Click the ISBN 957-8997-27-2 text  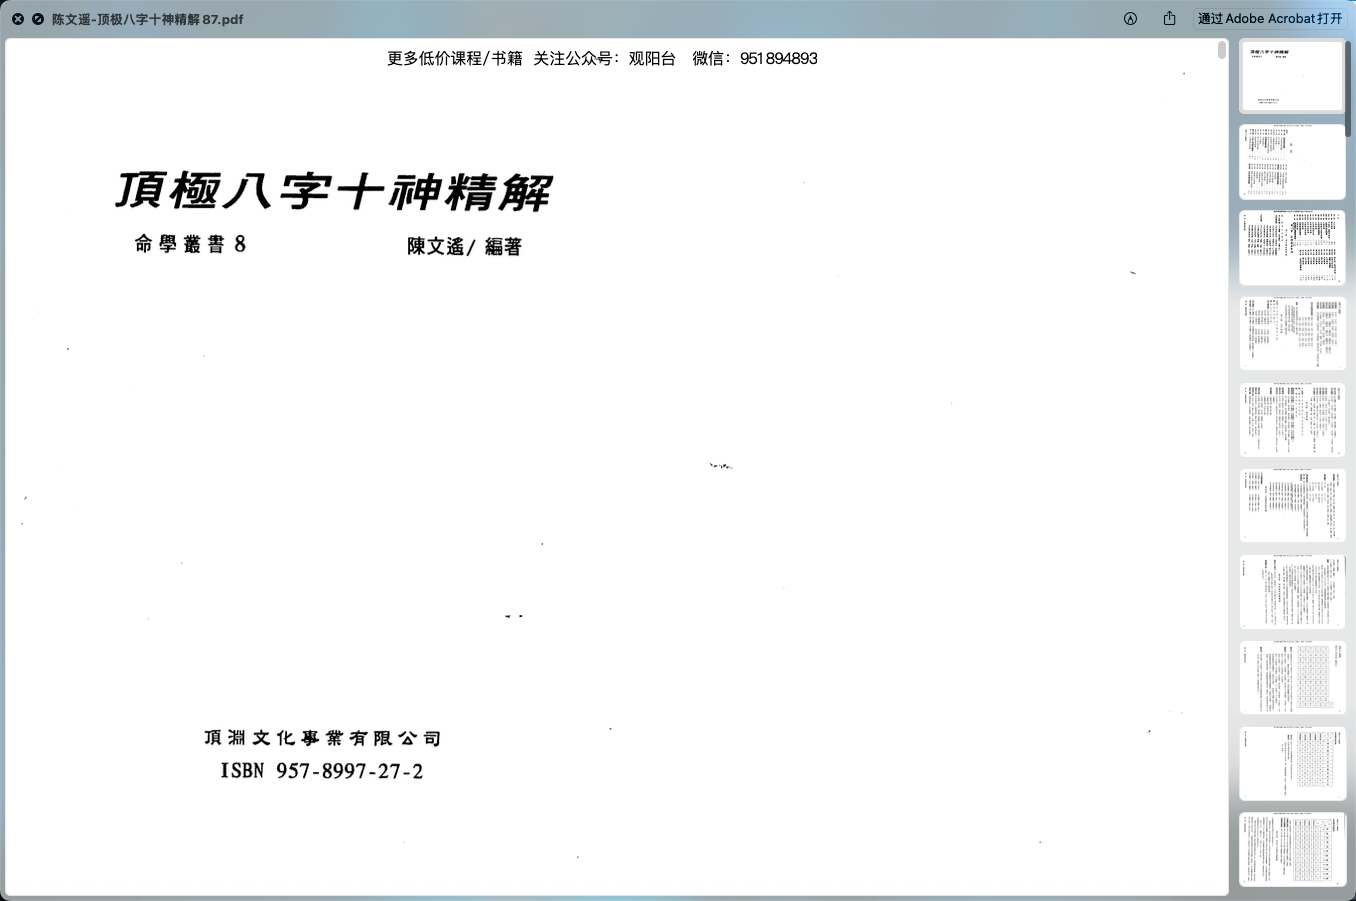click(x=321, y=771)
